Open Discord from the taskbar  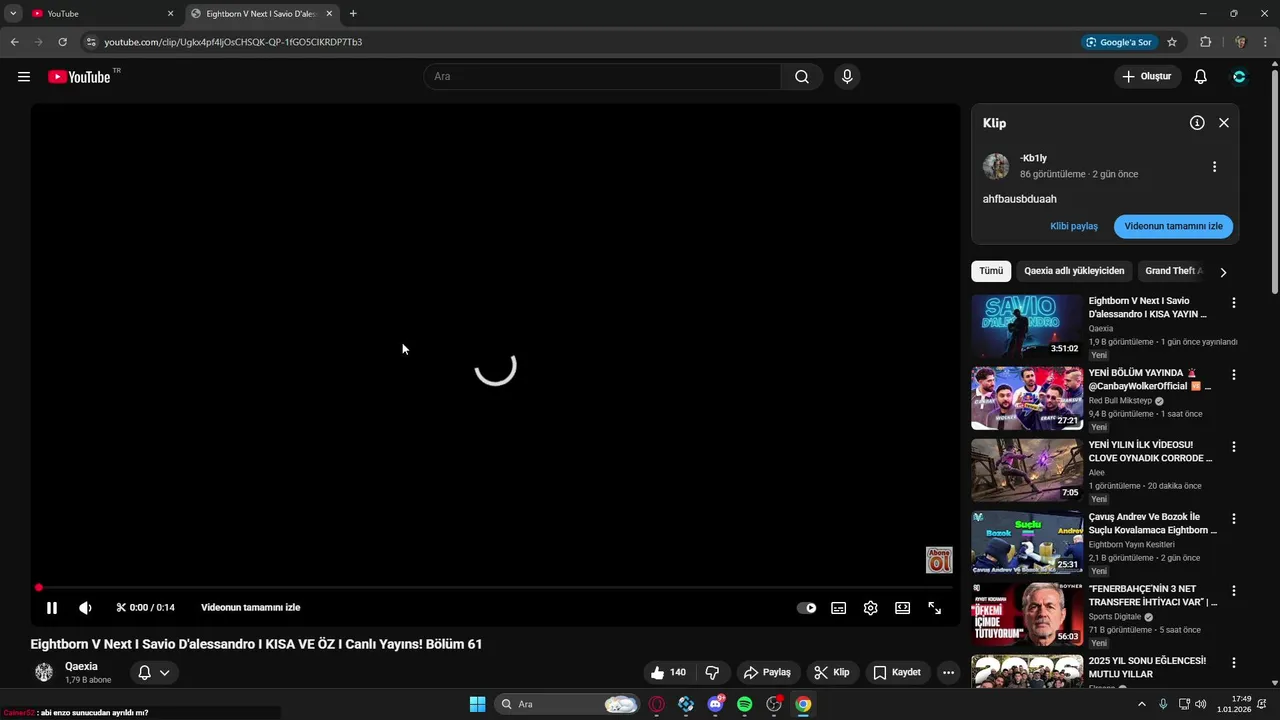point(716,704)
